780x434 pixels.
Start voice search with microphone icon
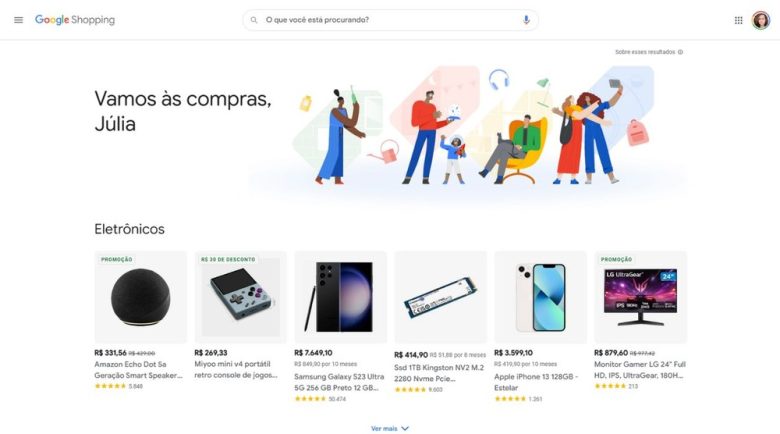526,20
